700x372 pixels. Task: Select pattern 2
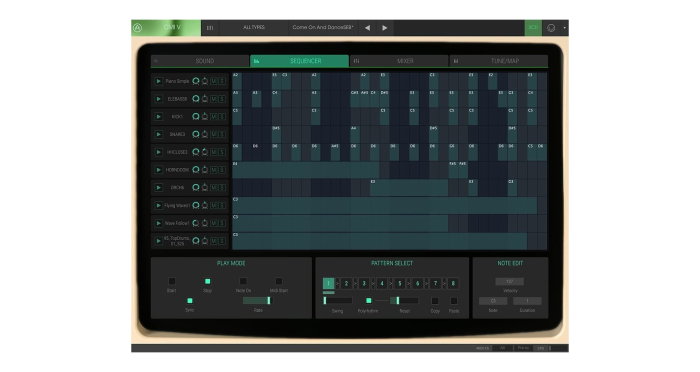tap(346, 283)
